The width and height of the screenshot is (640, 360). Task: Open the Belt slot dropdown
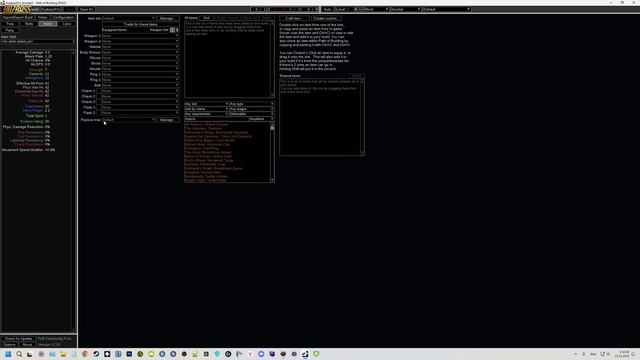point(140,85)
